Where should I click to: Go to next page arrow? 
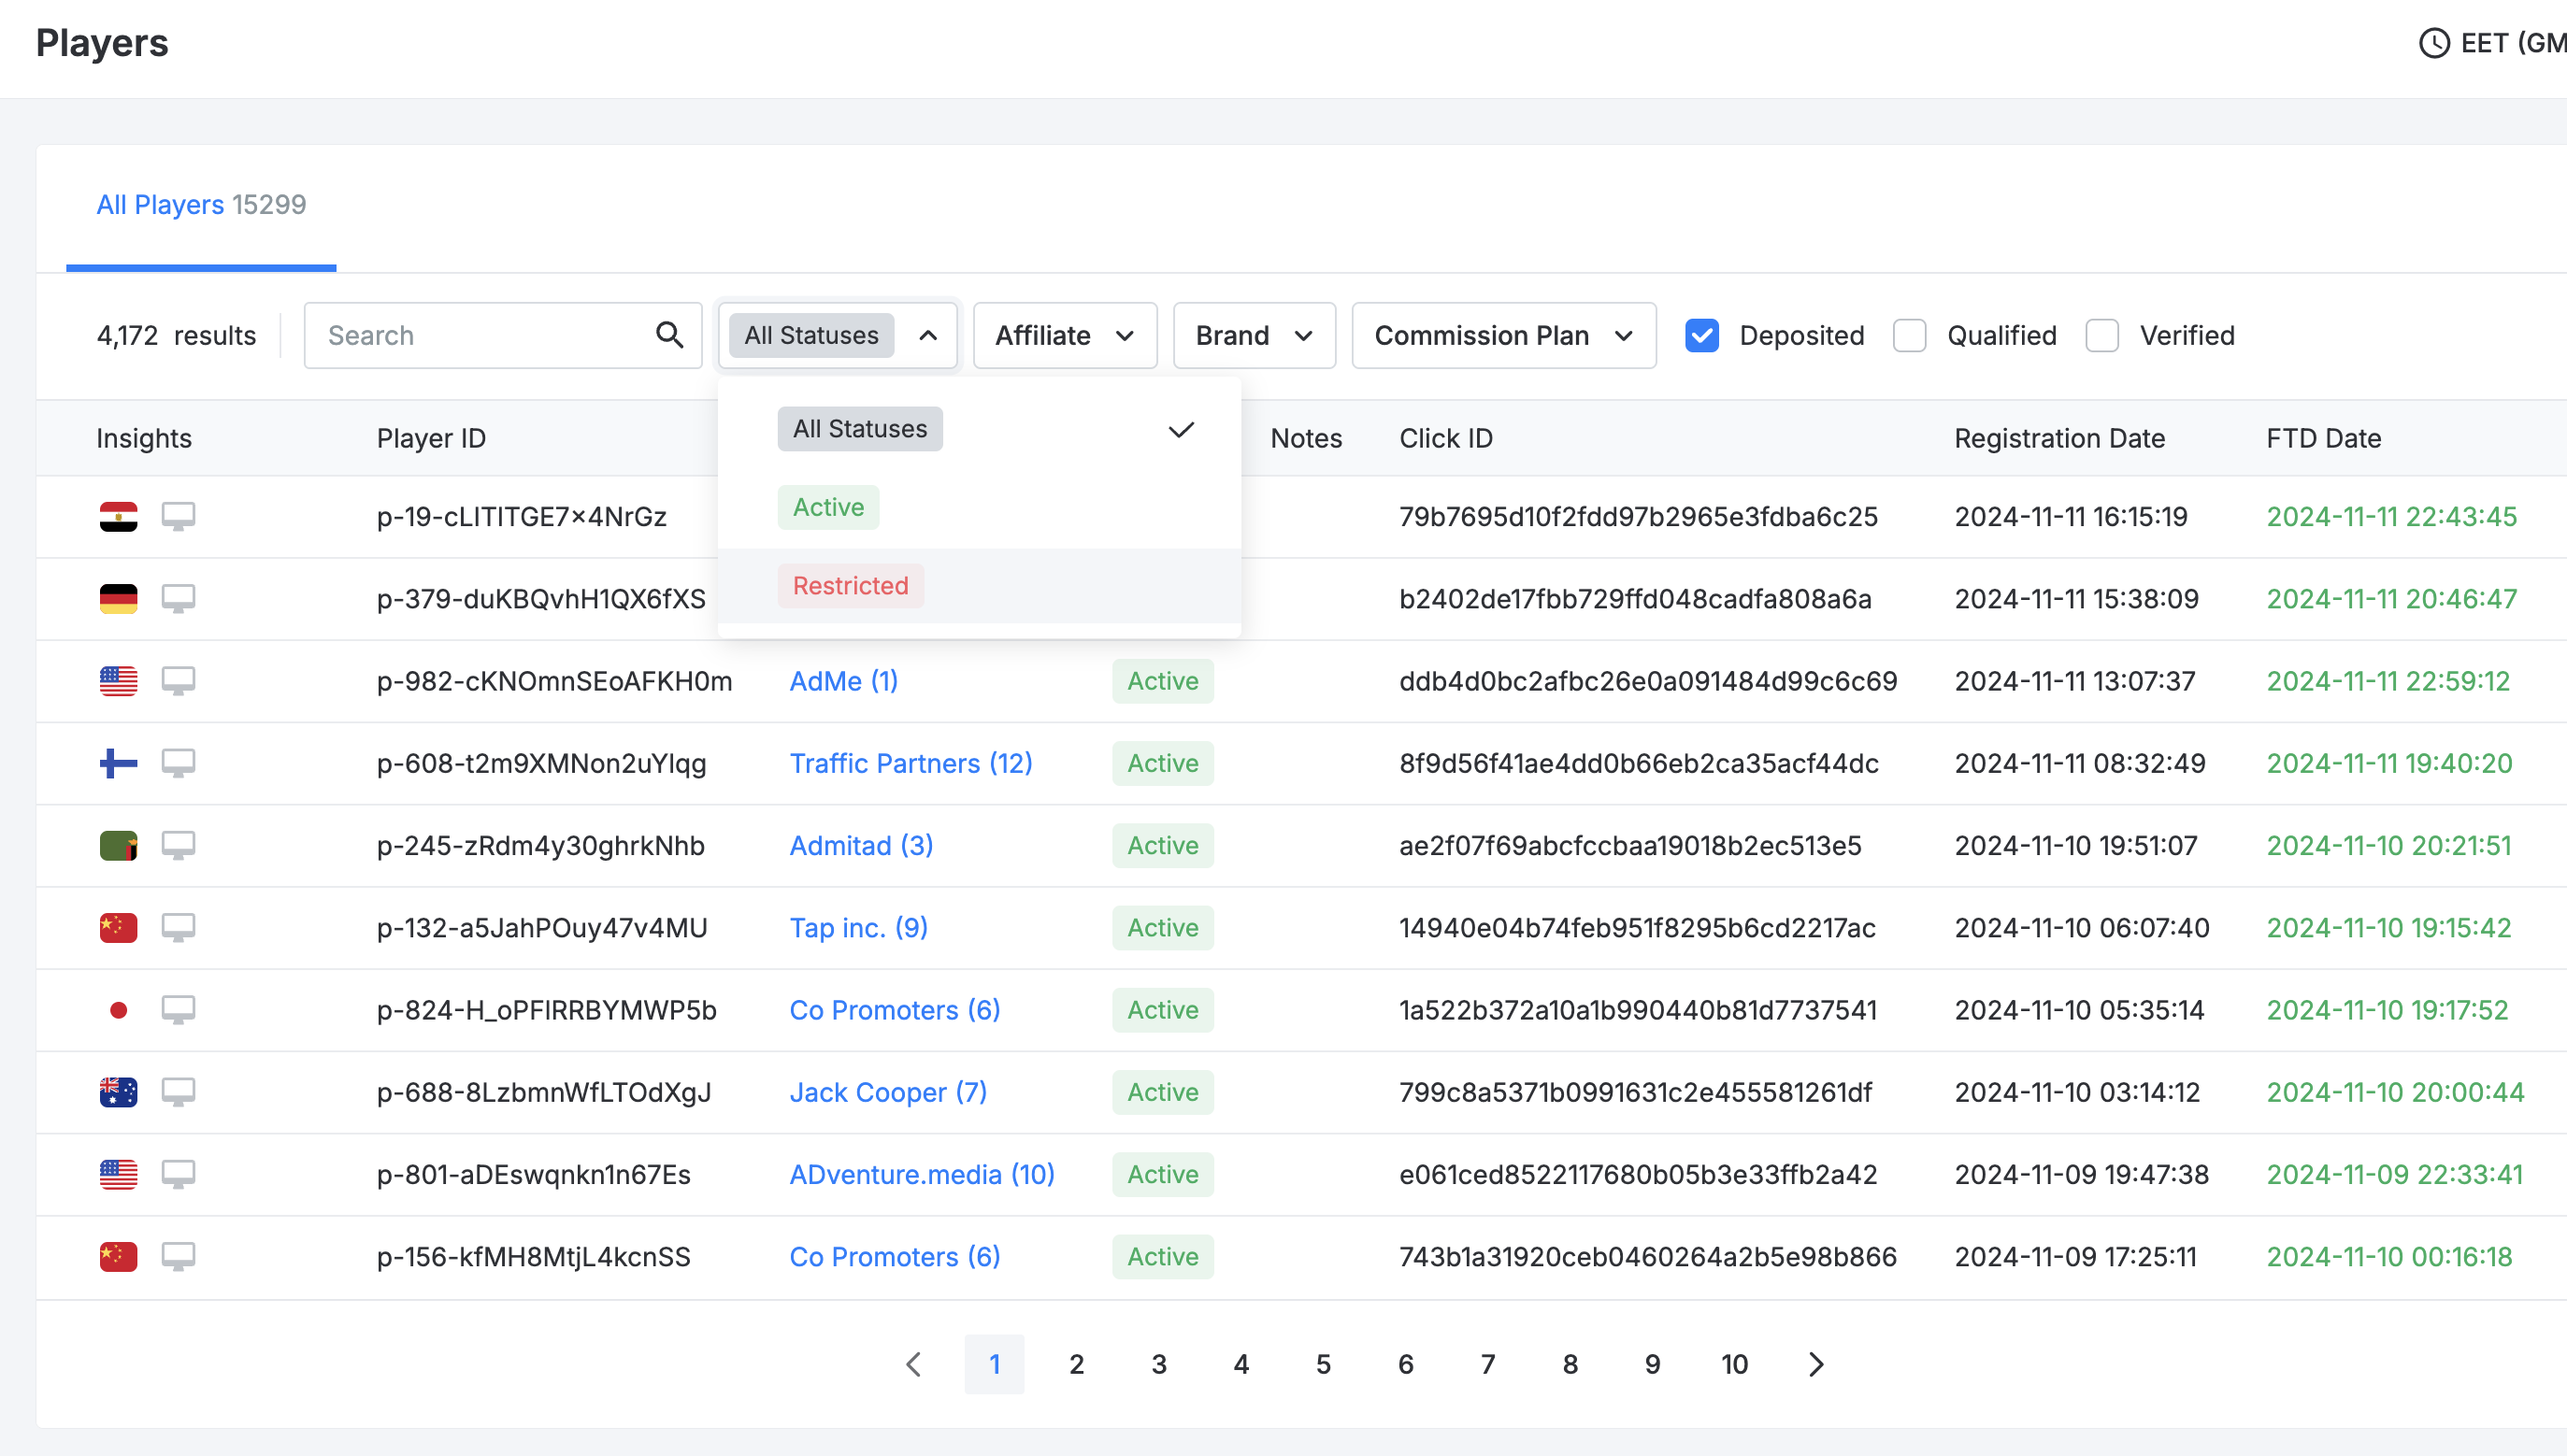coord(1816,1364)
